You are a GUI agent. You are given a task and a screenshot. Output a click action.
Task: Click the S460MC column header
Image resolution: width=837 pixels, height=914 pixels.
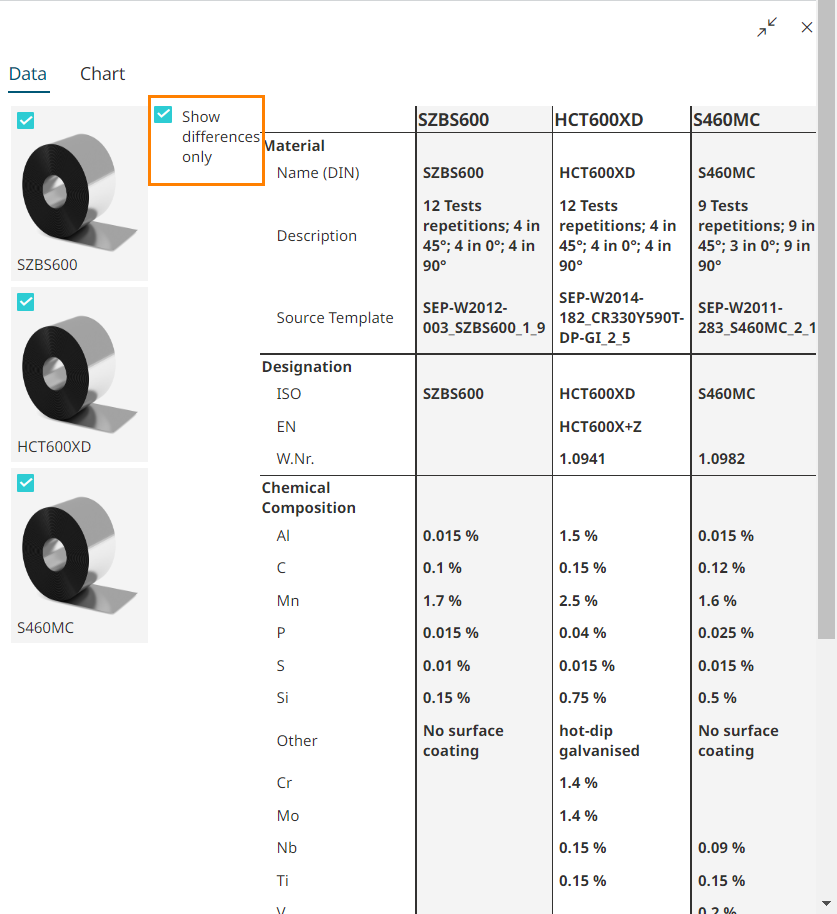coord(727,120)
